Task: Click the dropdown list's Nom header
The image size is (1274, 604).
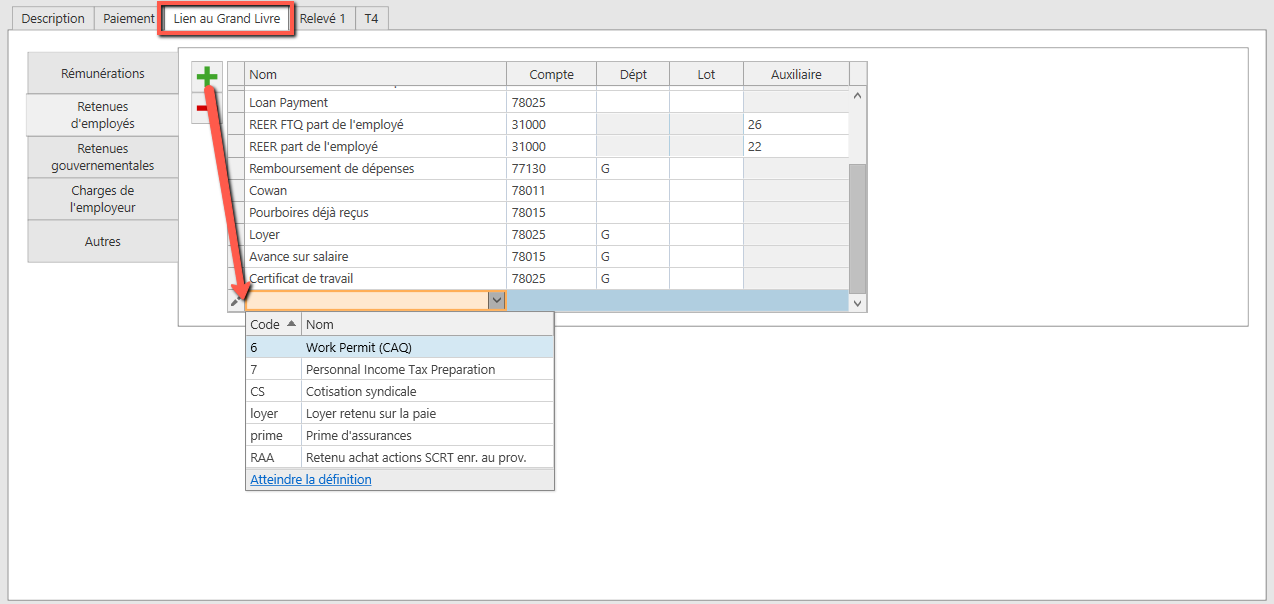Action: pos(427,324)
